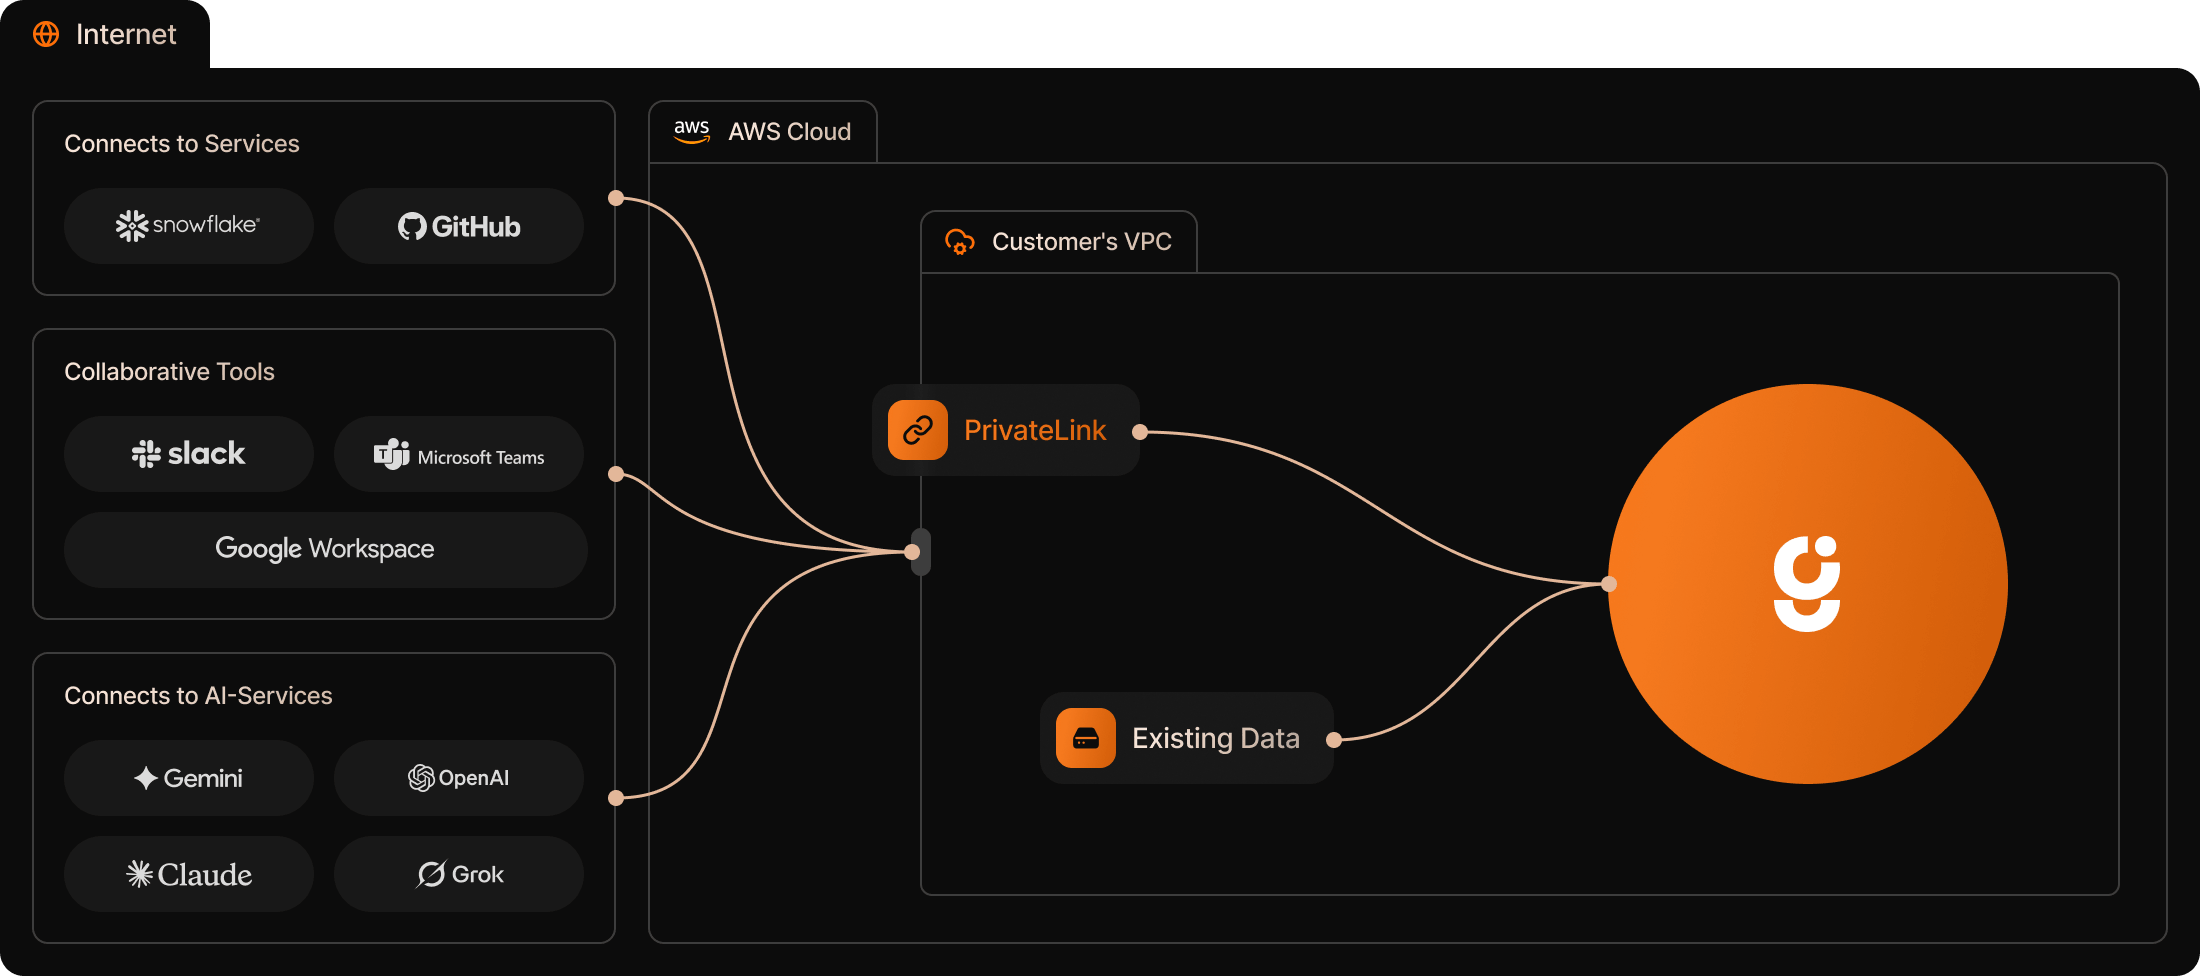This screenshot has width=2200, height=976.
Task: Click the Connects to Services heading
Action: click(182, 144)
